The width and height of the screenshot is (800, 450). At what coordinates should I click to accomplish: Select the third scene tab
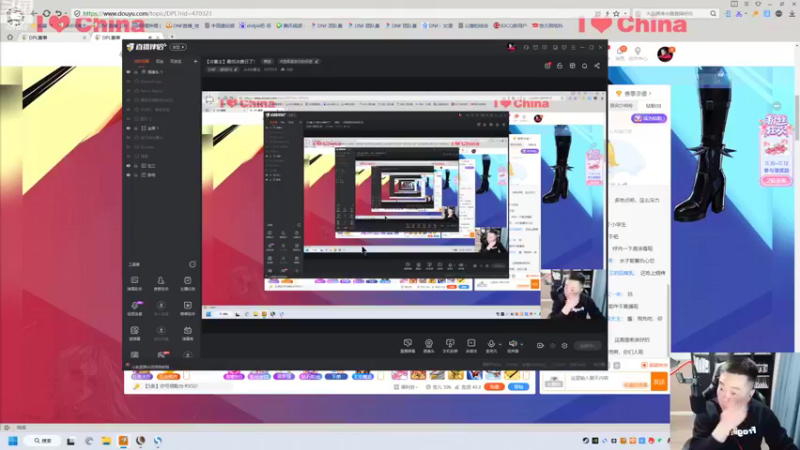pos(176,61)
